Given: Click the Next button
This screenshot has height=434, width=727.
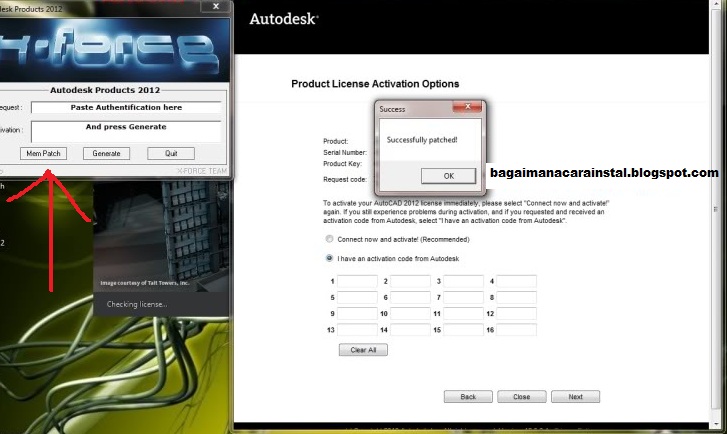Looking at the screenshot, I should coord(575,397).
